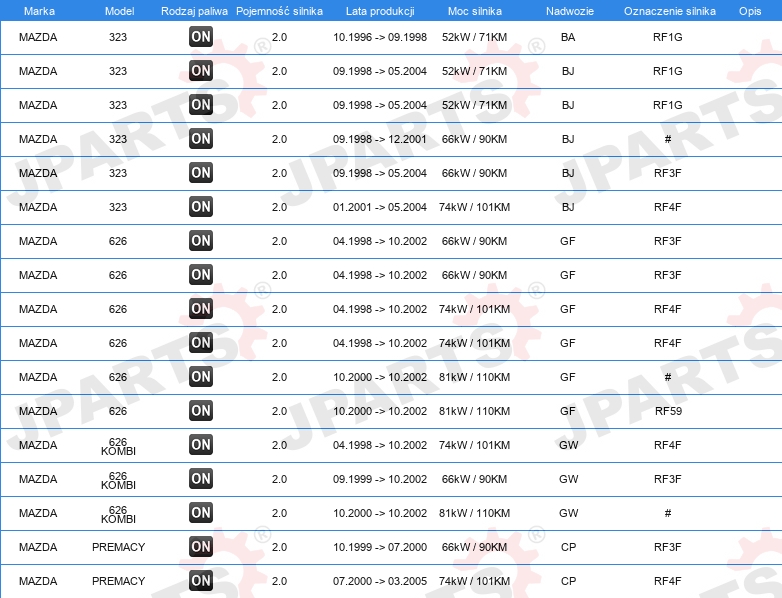
Task: Click the # engine code in the 323 row
Action: (x=668, y=139)
